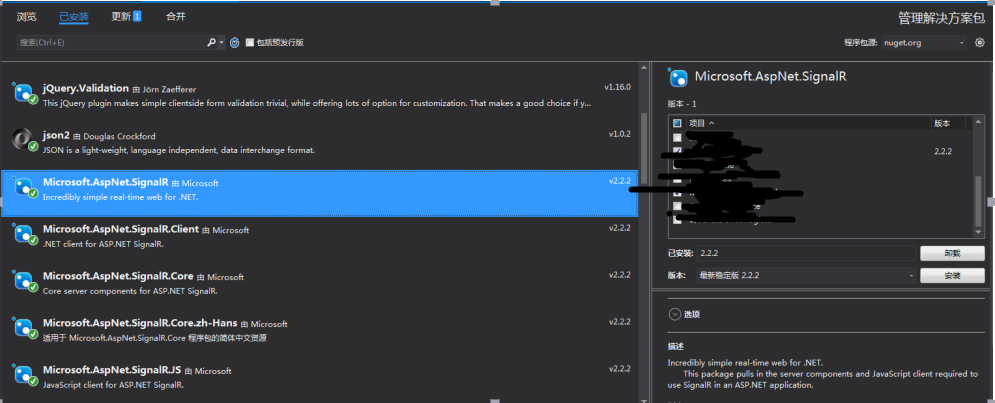
Task: Click the 已安装 2.2.2 field
Action: point(806,253)
